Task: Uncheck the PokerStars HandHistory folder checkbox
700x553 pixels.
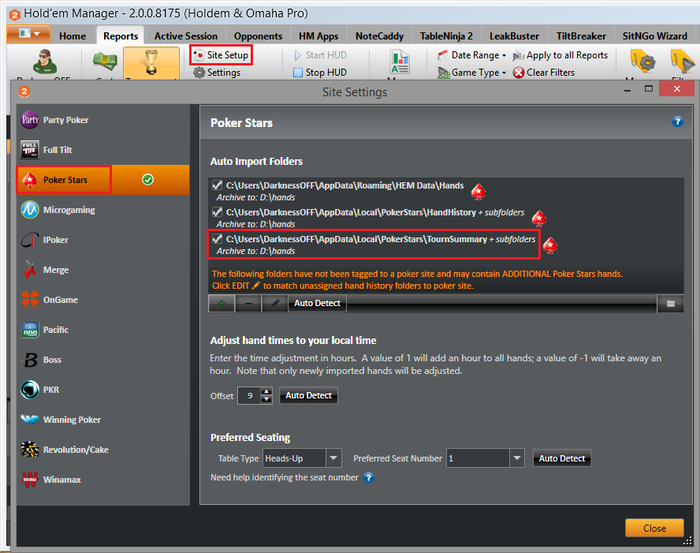Action: click(217, 212)
